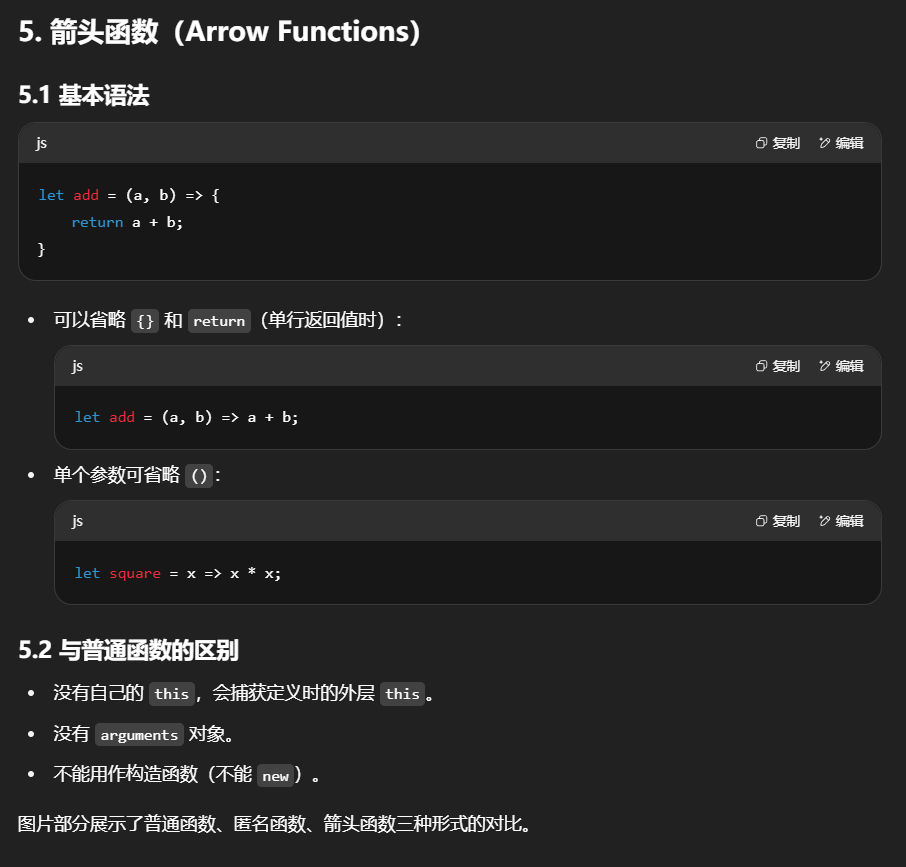Click the inline "()" code chip
Image resolution: width=906 pixels, height=867 pixels.
tap(199, 476)
